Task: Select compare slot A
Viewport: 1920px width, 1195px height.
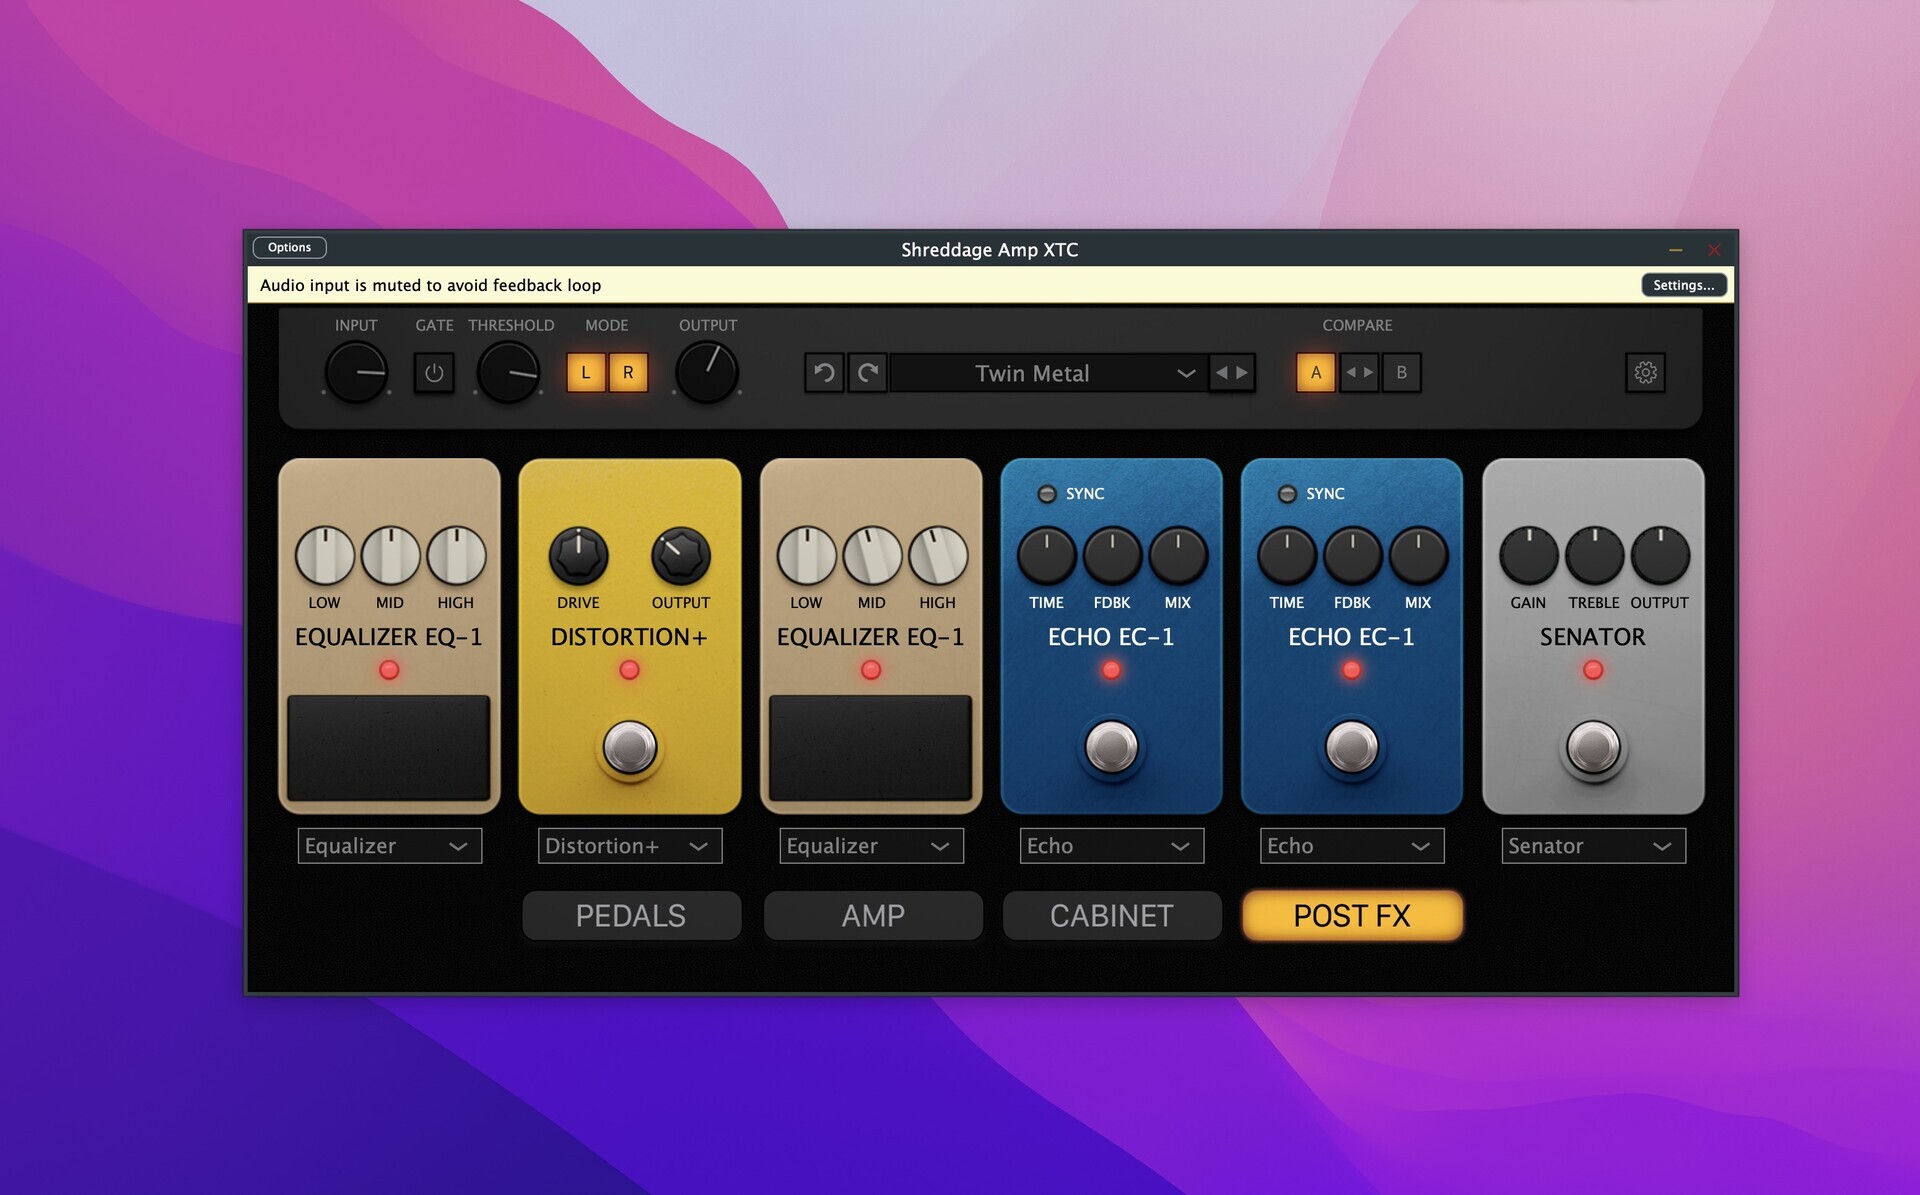Action: tap(1316, 373)
